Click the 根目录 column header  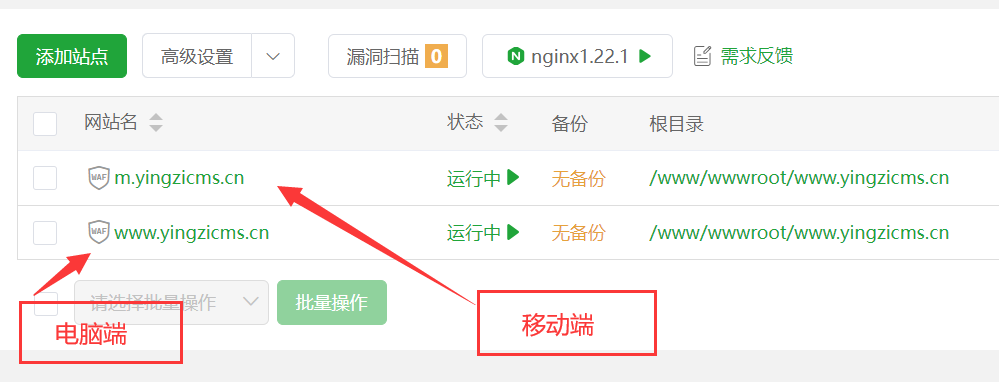click(x=676, y=124)
